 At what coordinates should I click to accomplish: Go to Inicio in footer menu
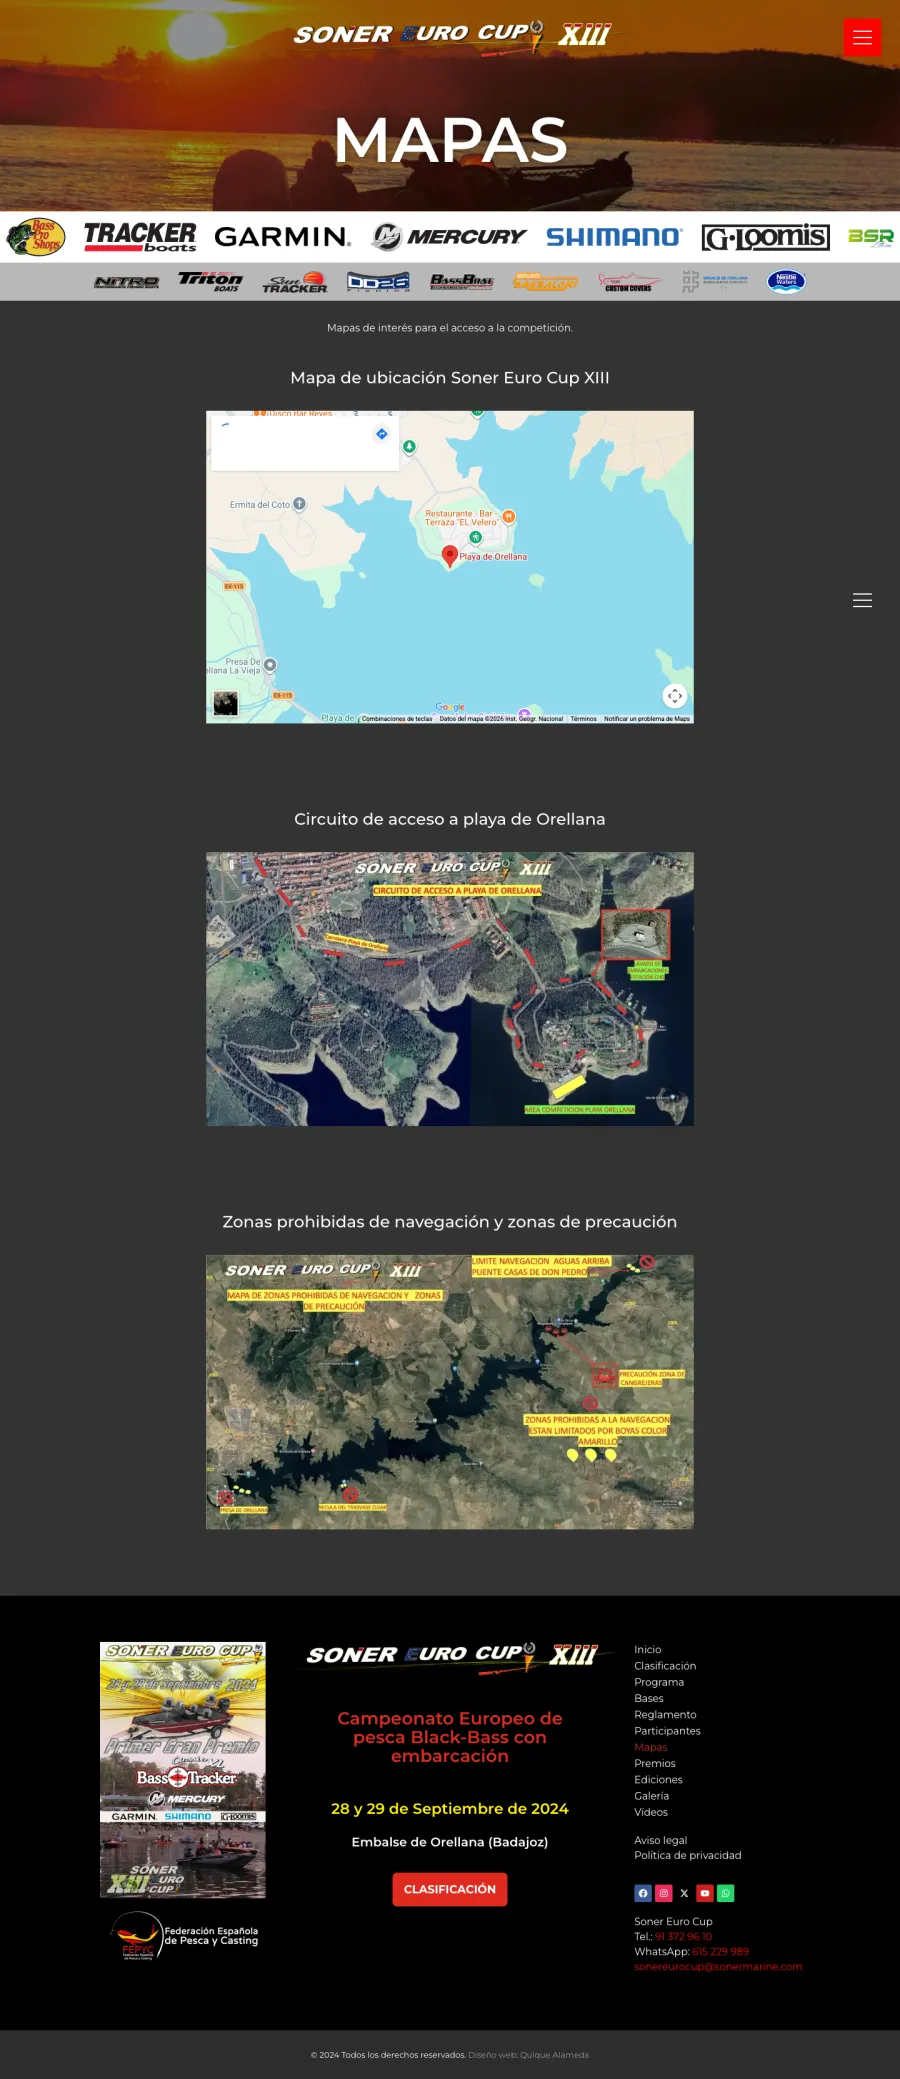647,1650
